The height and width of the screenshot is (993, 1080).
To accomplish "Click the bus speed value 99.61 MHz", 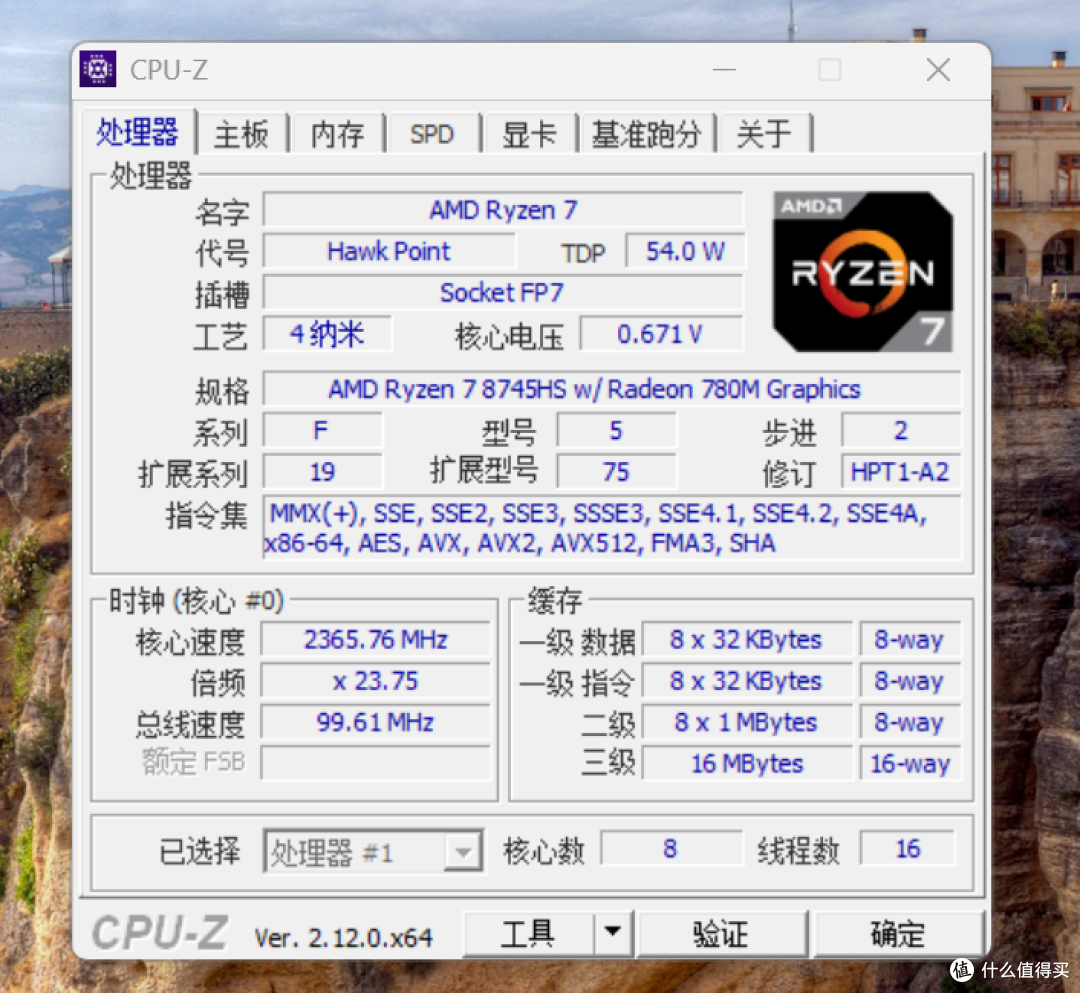I will coord(375,722).
